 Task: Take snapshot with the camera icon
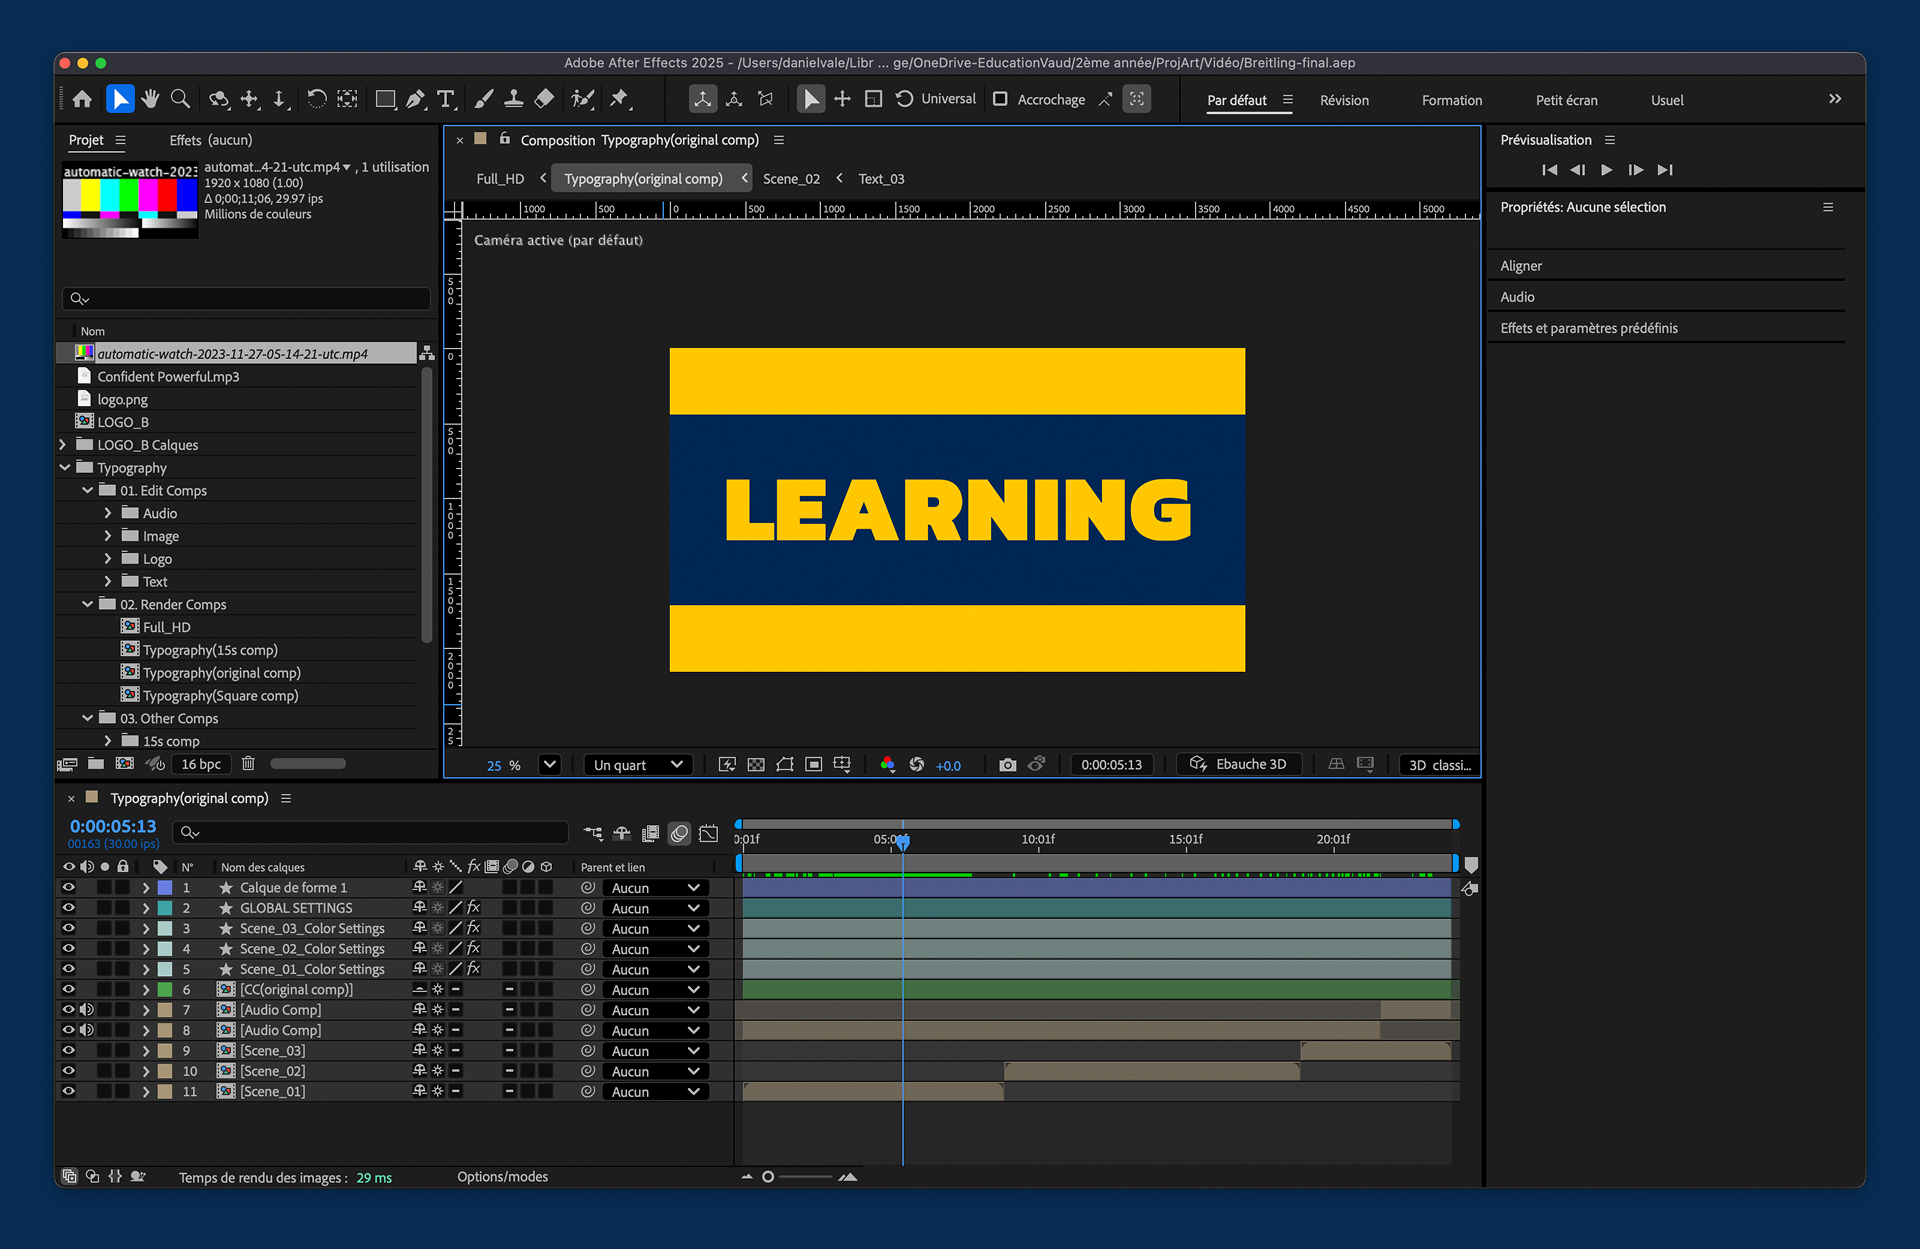click(x=1007, y=765)
